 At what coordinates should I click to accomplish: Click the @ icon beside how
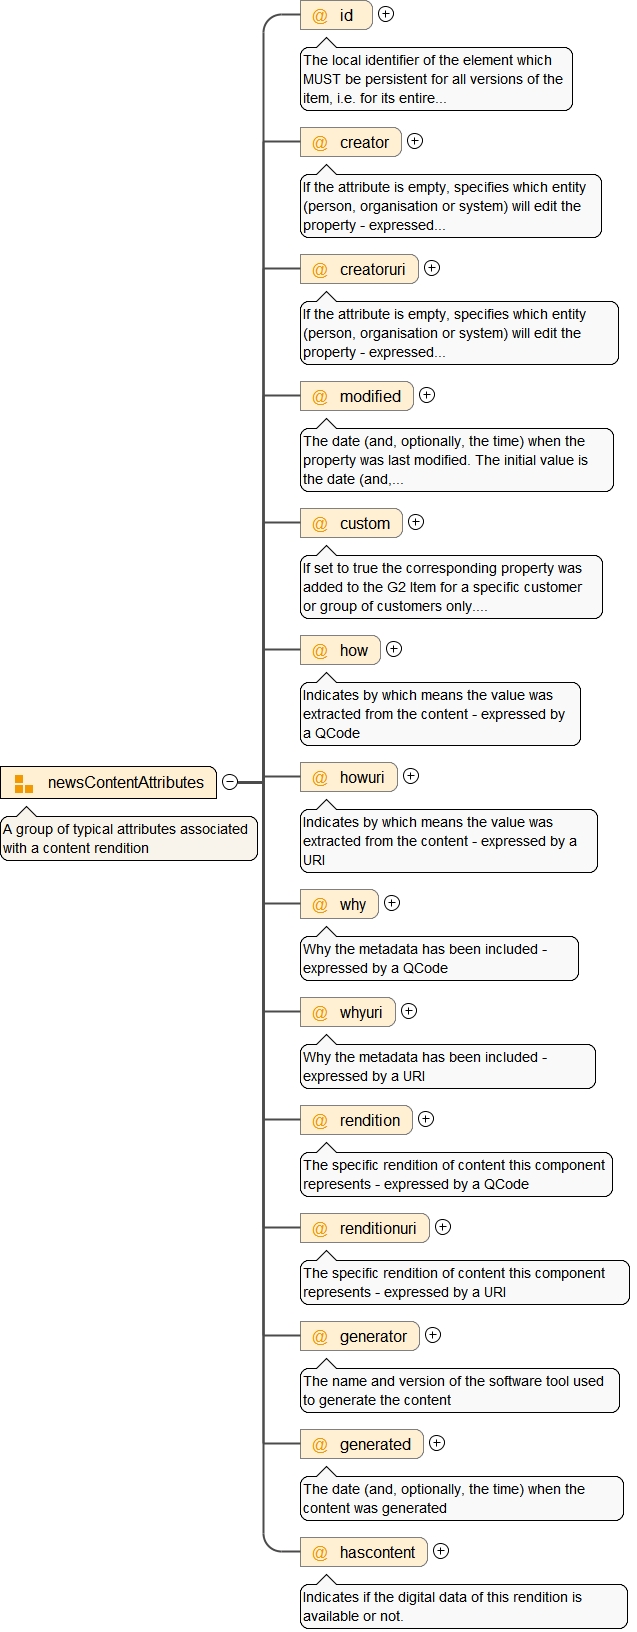tap(320, 650)
